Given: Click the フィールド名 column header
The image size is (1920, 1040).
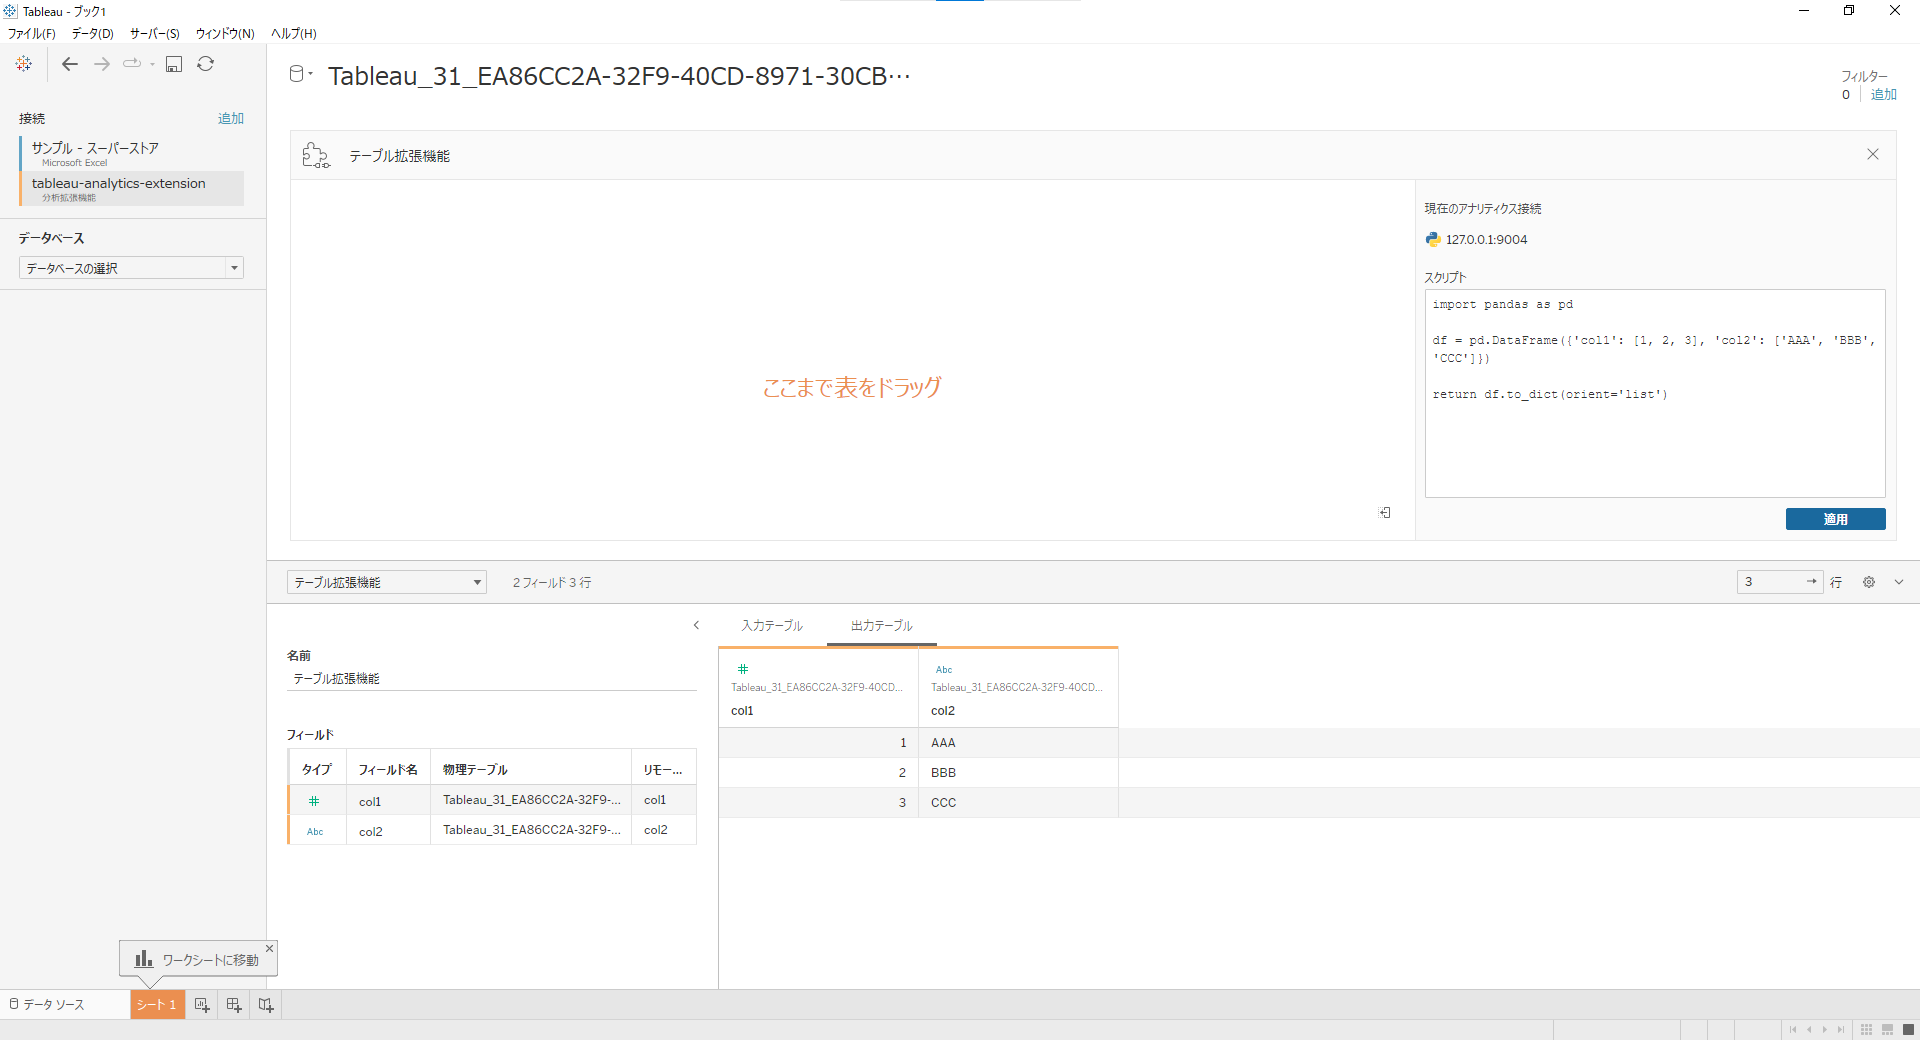Looking at the screenshot, I should tap(388, 770).
